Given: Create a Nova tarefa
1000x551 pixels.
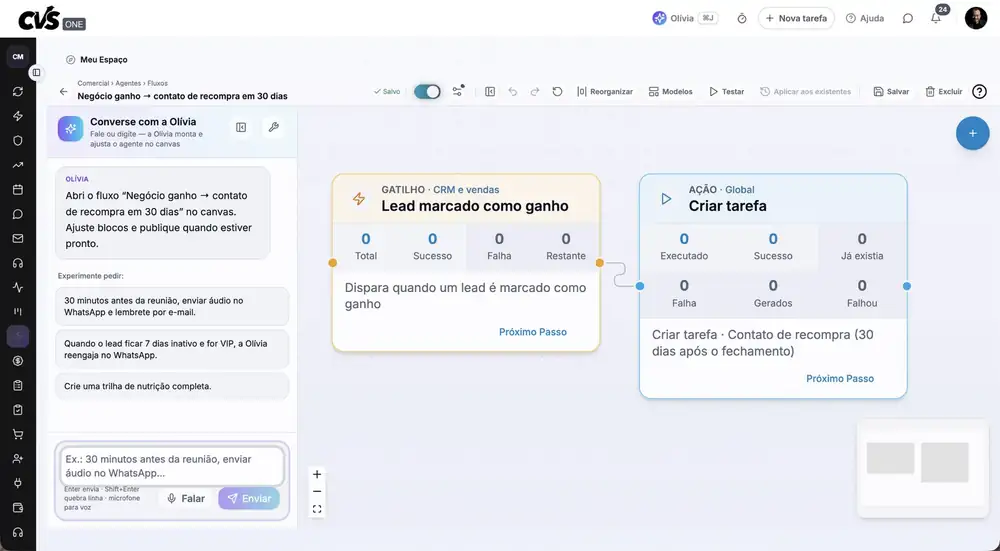Looking at the screenshot, I should click(x=796, y=18).
